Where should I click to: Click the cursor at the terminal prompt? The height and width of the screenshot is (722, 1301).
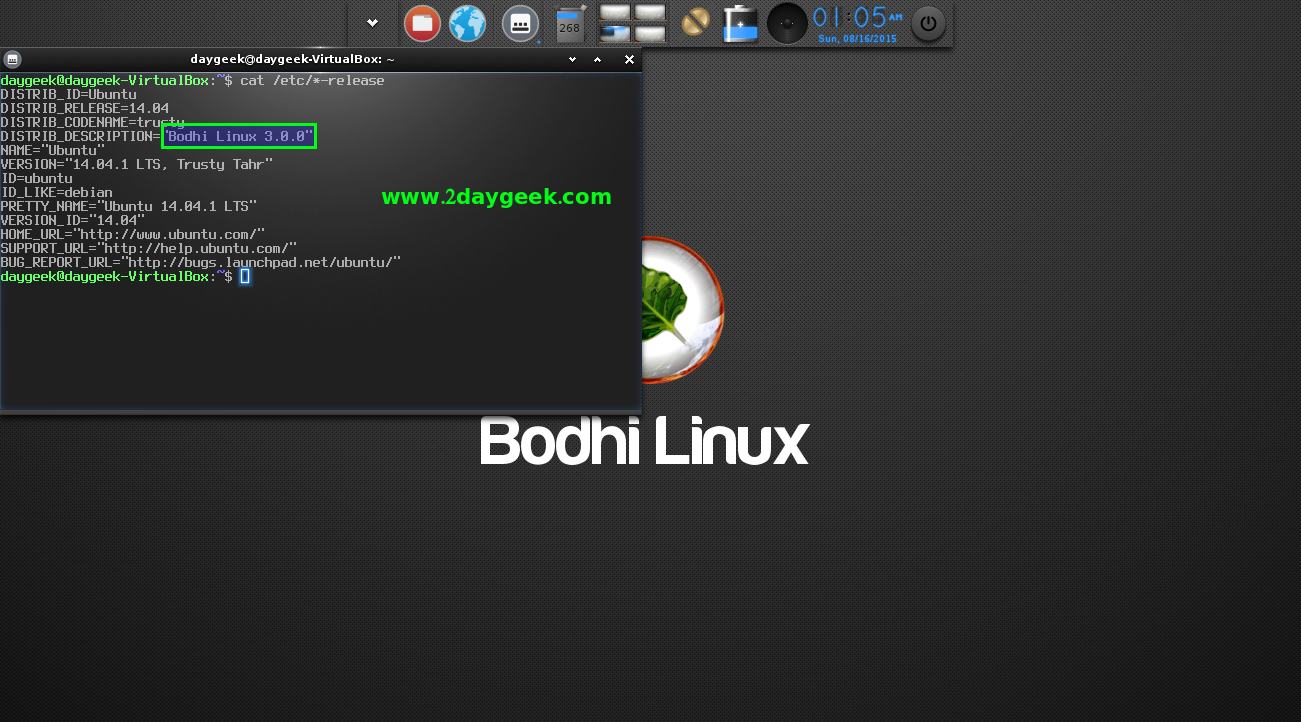coord(245,276)
